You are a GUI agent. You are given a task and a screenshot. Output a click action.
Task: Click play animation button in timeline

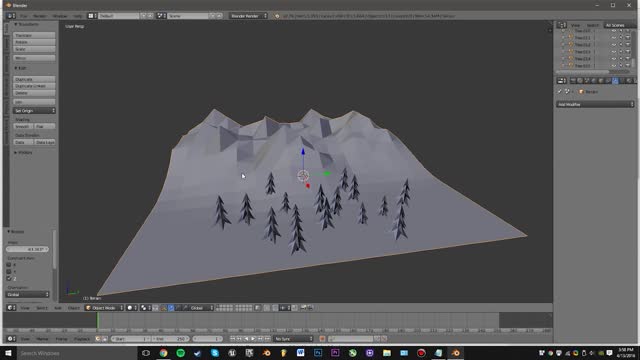pos(253,339)
